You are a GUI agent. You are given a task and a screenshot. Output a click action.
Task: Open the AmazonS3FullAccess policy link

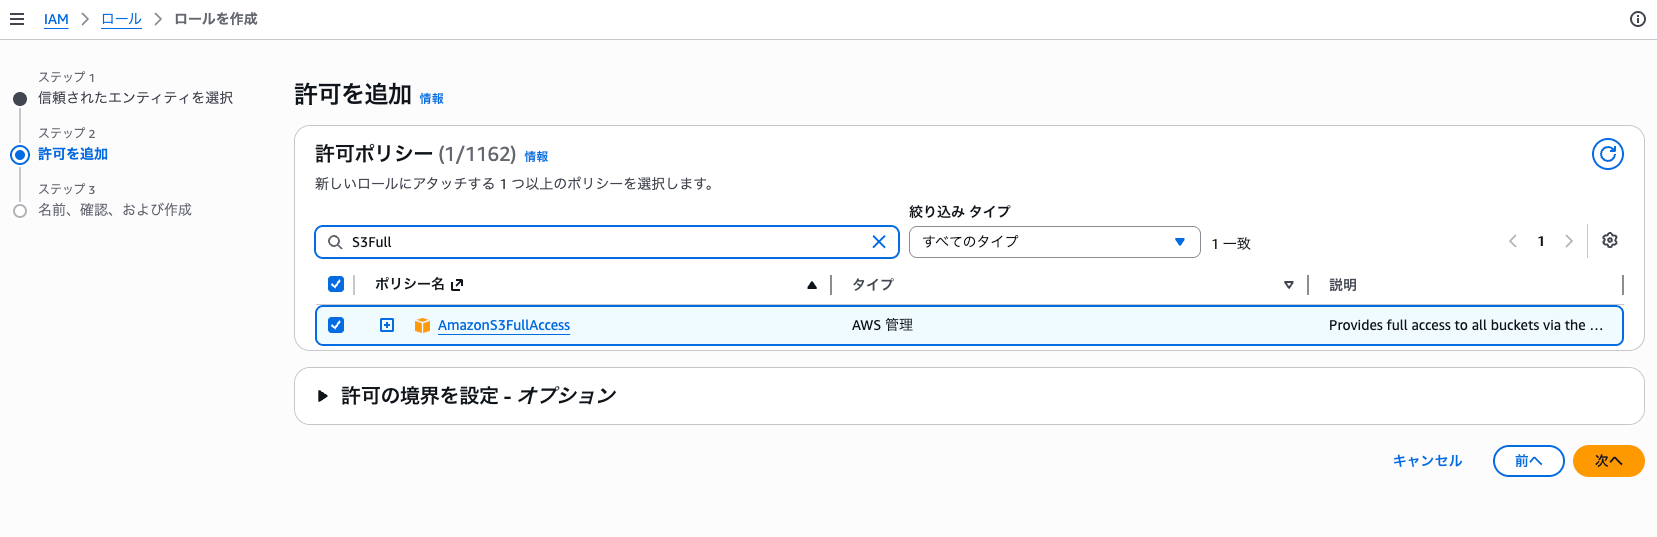click(x=504, y=325)
